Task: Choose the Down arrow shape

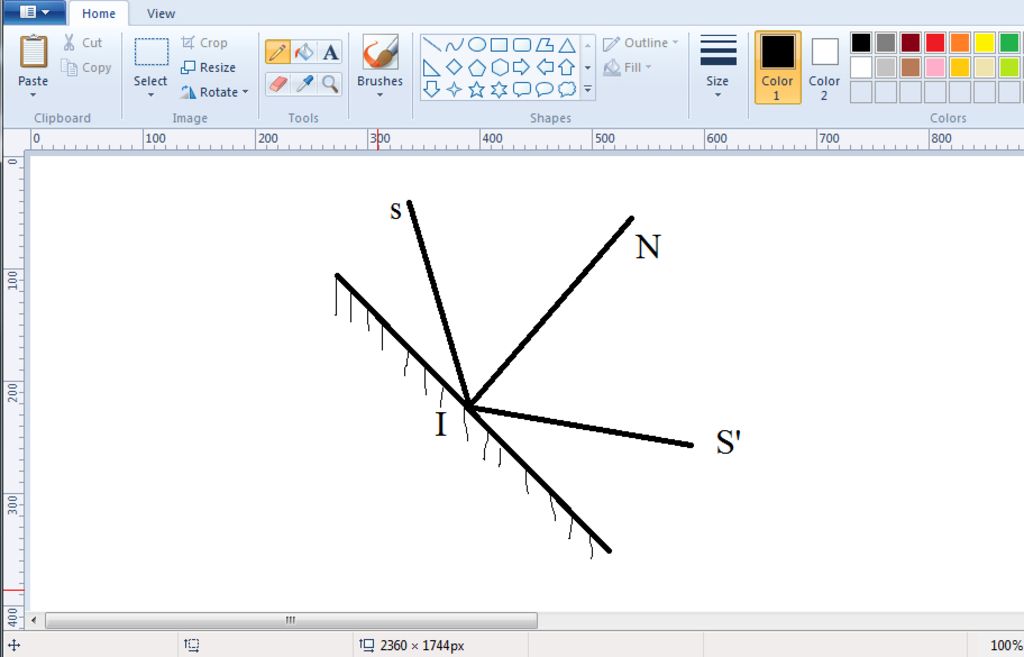Action: 432,89
